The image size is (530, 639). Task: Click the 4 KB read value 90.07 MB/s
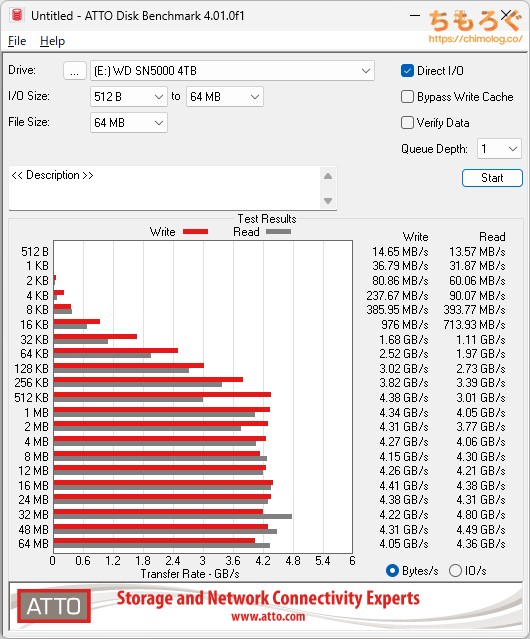pos(477,295)
